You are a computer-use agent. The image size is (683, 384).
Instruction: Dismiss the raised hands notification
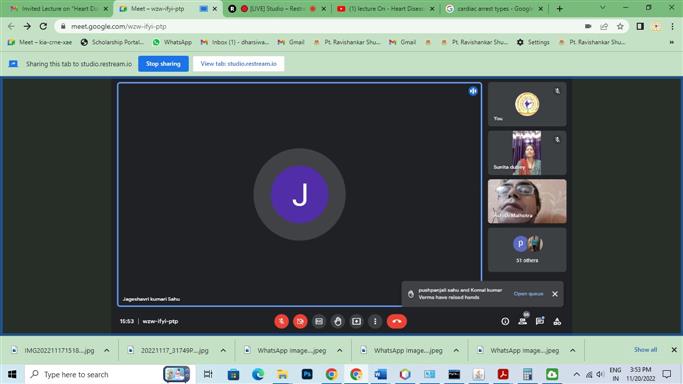555,294
